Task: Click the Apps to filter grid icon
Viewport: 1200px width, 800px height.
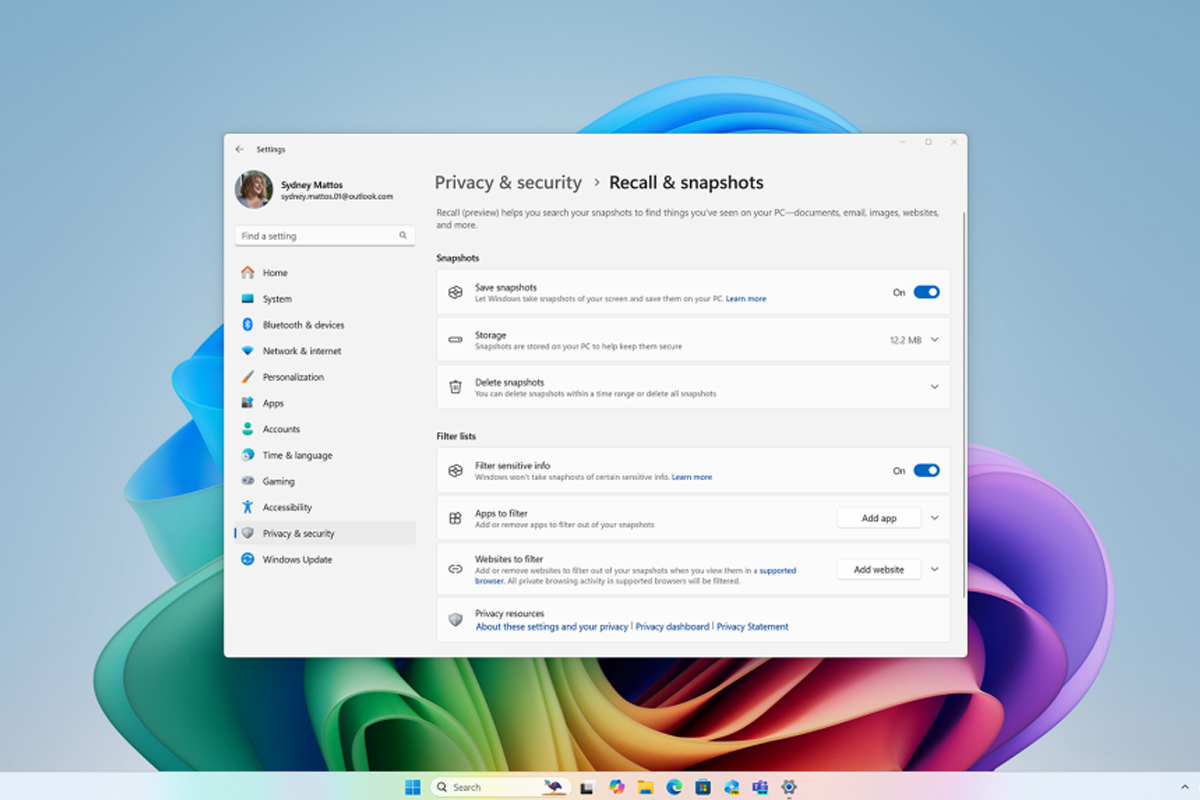Action: [455, 518]
